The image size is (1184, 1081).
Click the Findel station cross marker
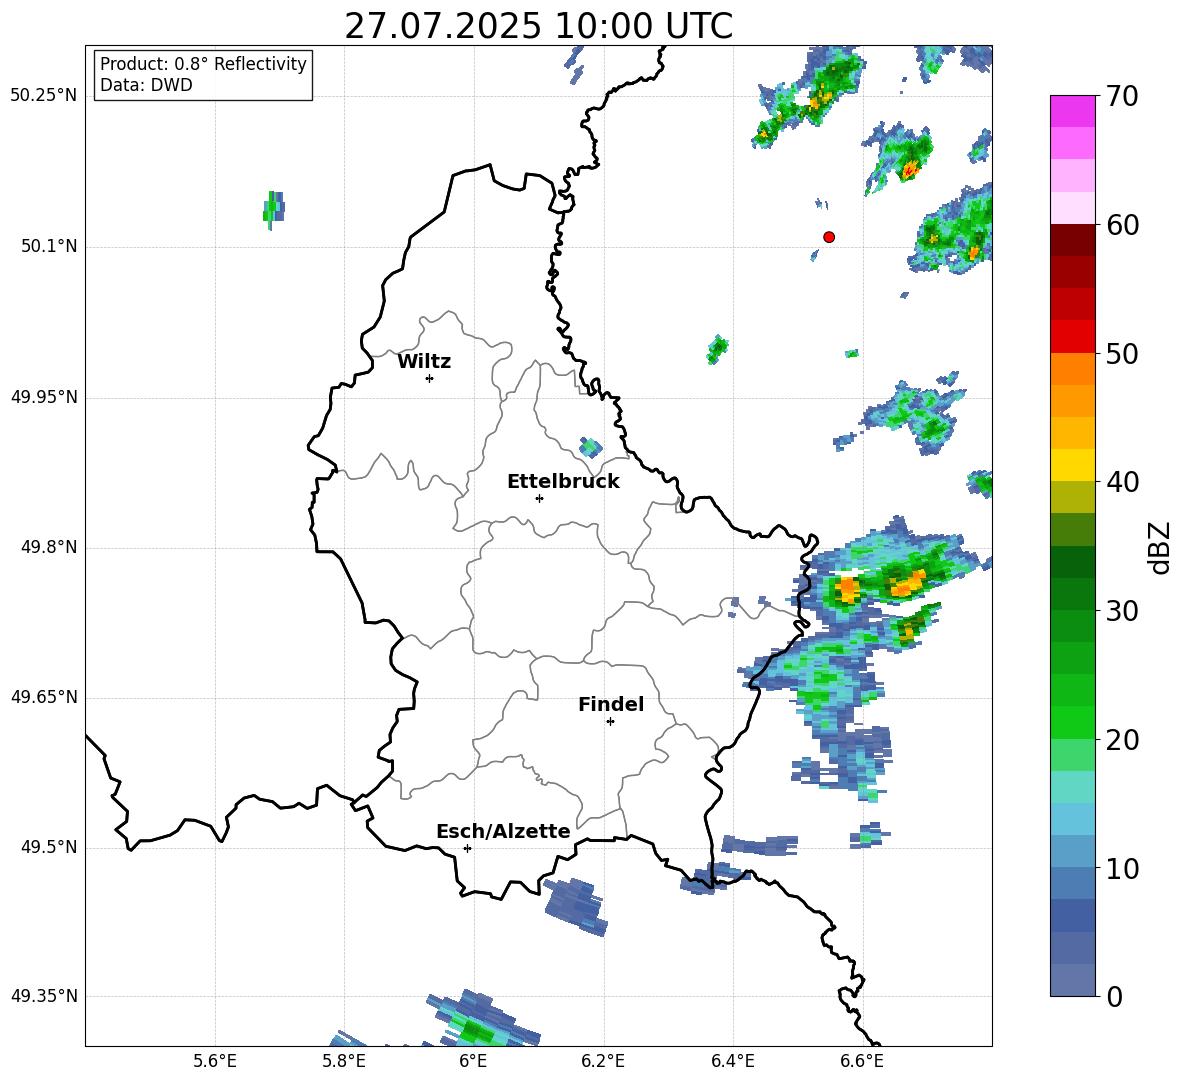(610, 722)
